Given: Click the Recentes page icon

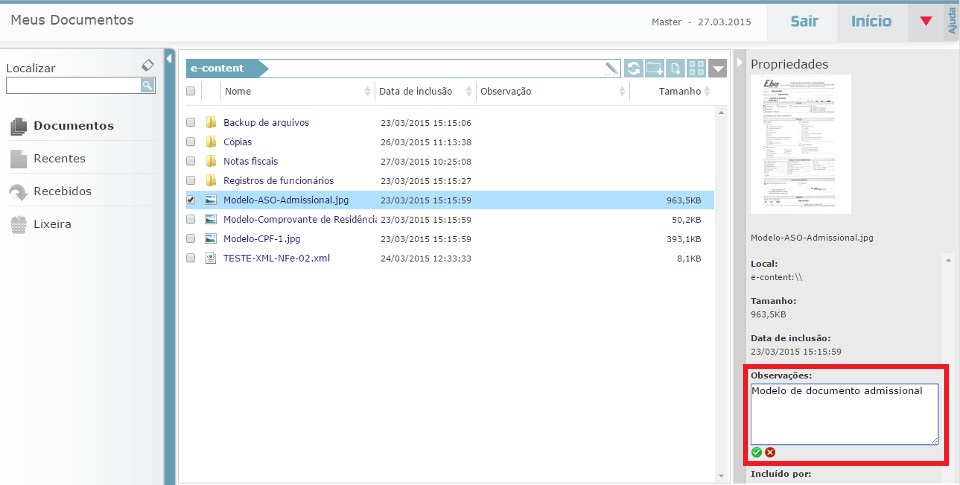Looking at the screenshot, I should 18,159.
